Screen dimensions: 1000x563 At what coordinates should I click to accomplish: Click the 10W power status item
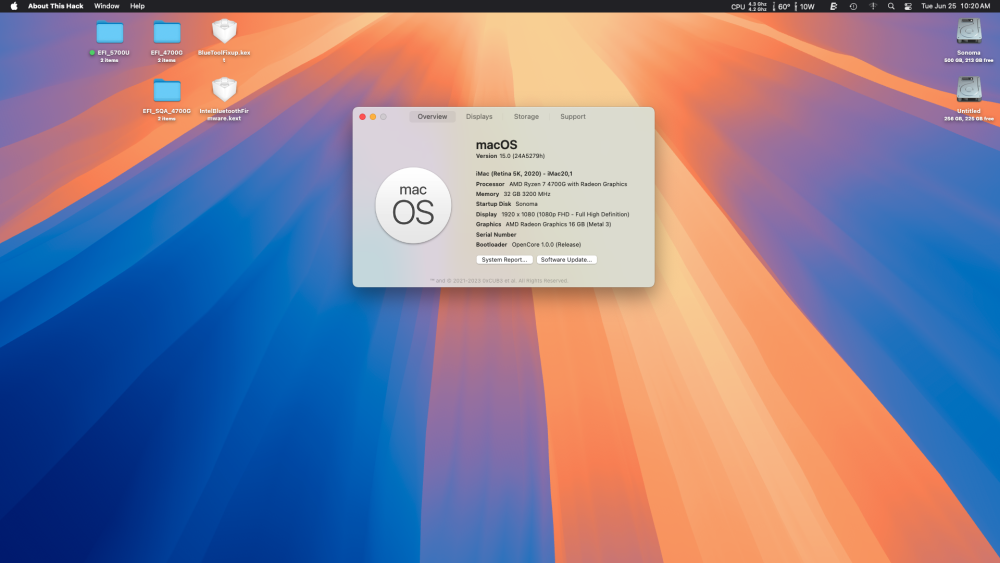805,6
